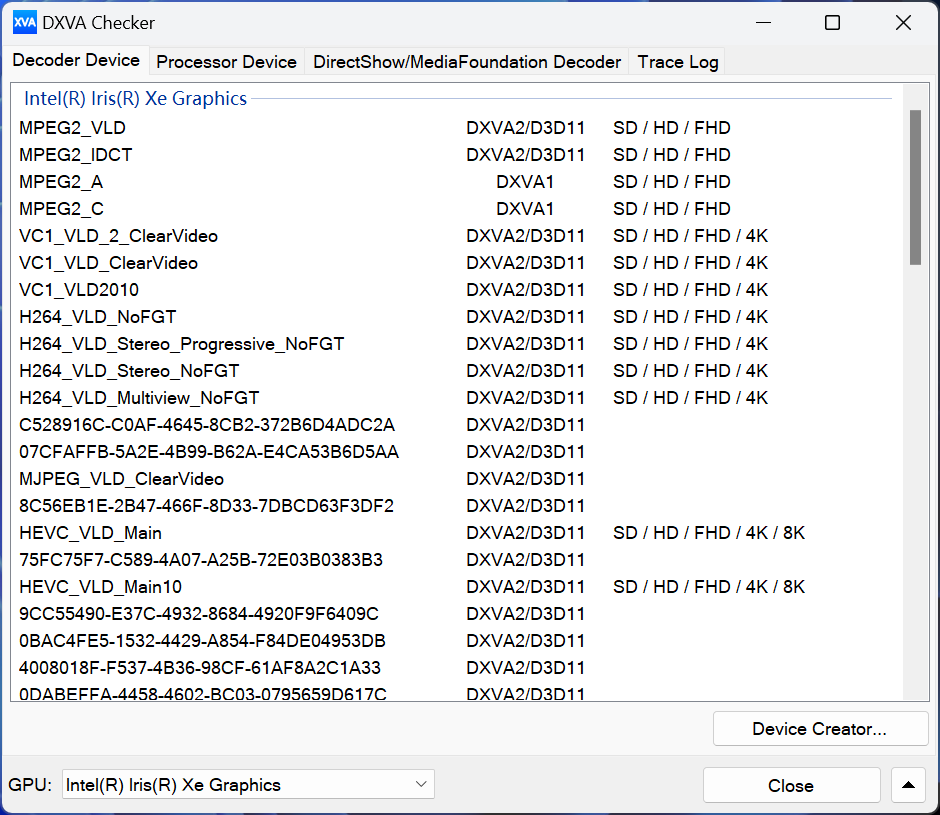This screenshot has width=940, height=815.
Task: Open the GPU selection dropdown
Action: click(x=248, y=784)
